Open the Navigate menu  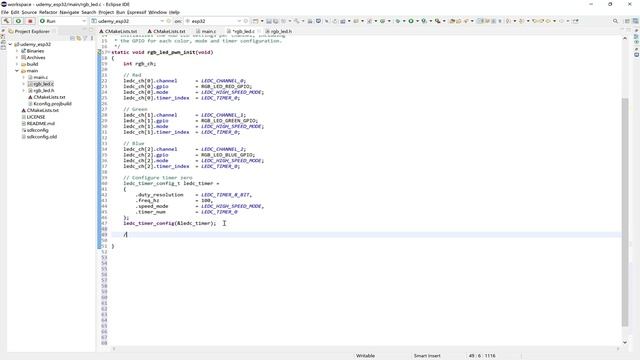pyautogui.click(x=69, y=12)
